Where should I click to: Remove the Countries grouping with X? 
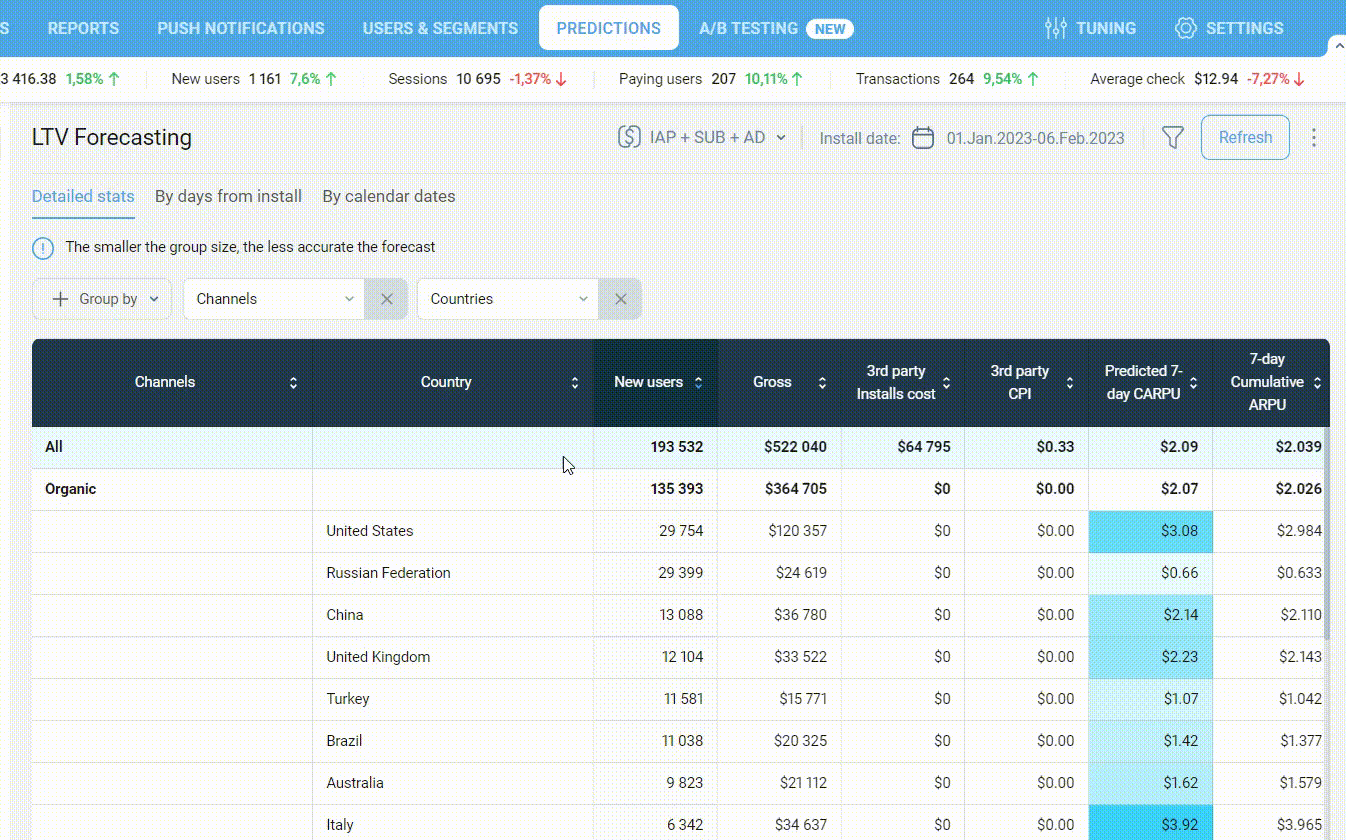click(x=620, y=299)
